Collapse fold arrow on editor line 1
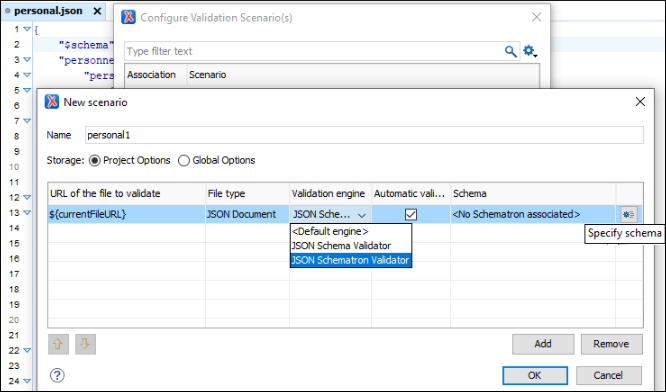The image size is (666, 392). click(27, 29)
